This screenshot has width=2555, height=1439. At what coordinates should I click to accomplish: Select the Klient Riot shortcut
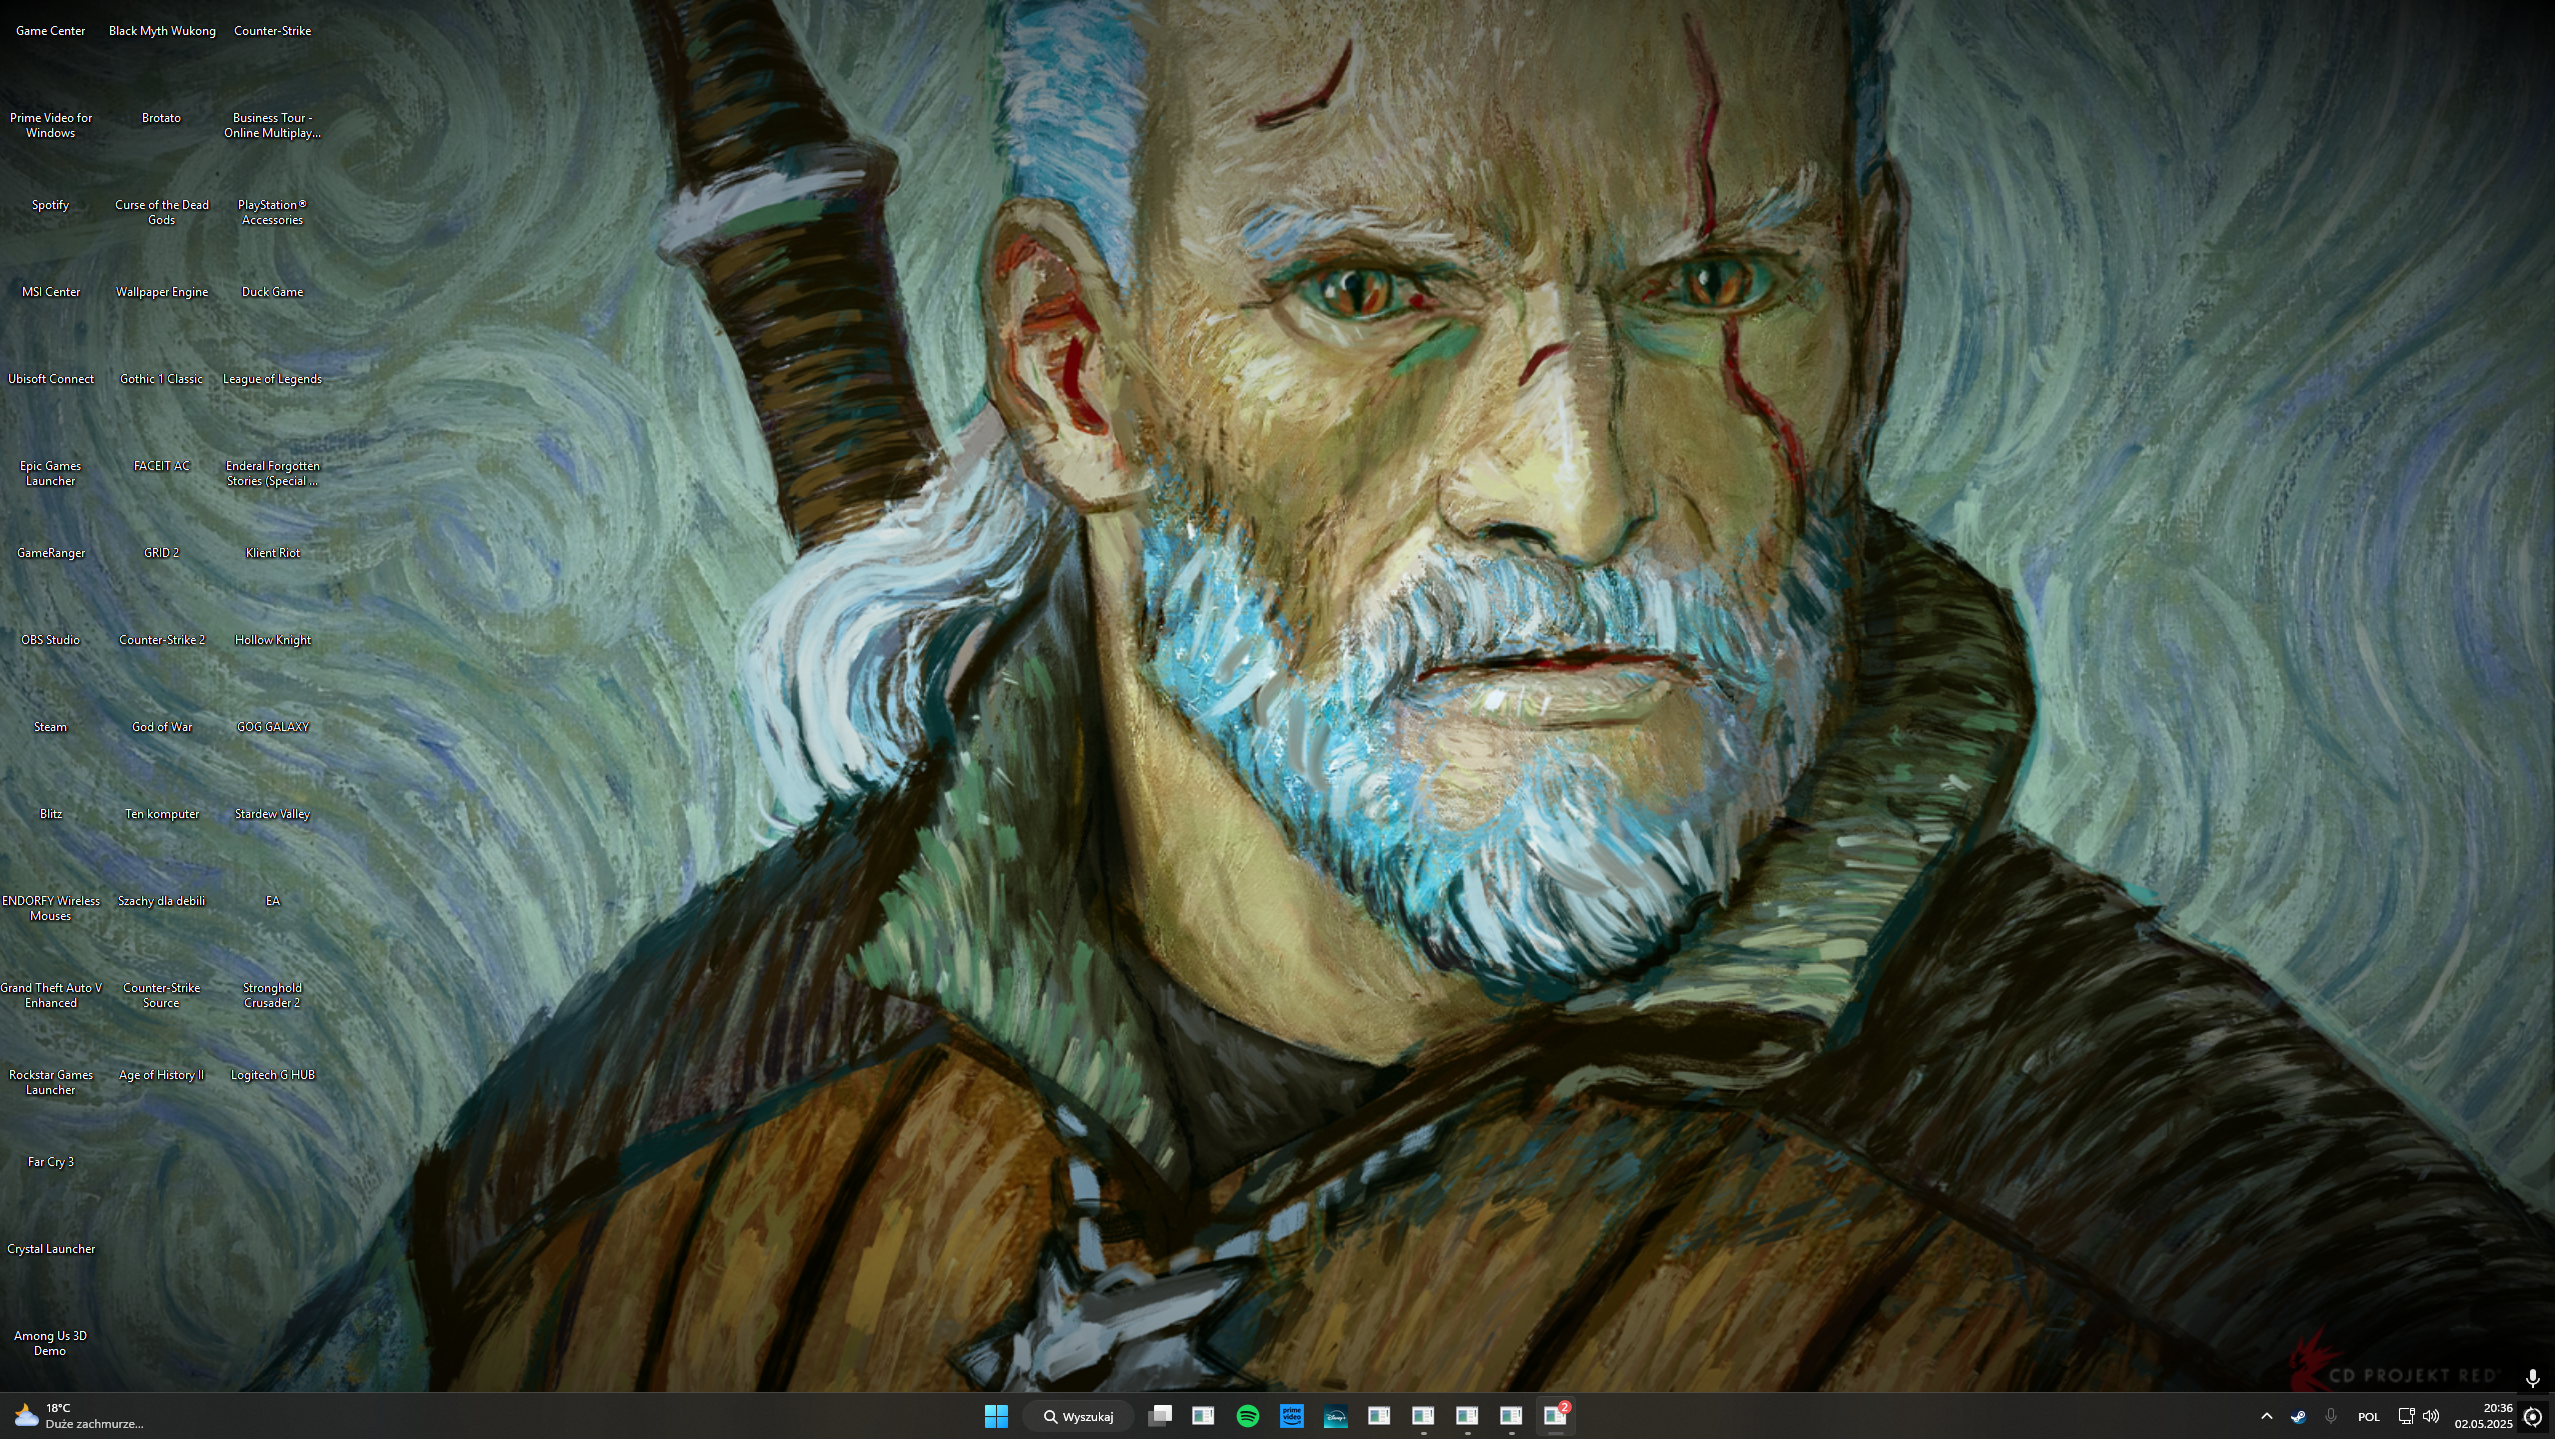272,553
